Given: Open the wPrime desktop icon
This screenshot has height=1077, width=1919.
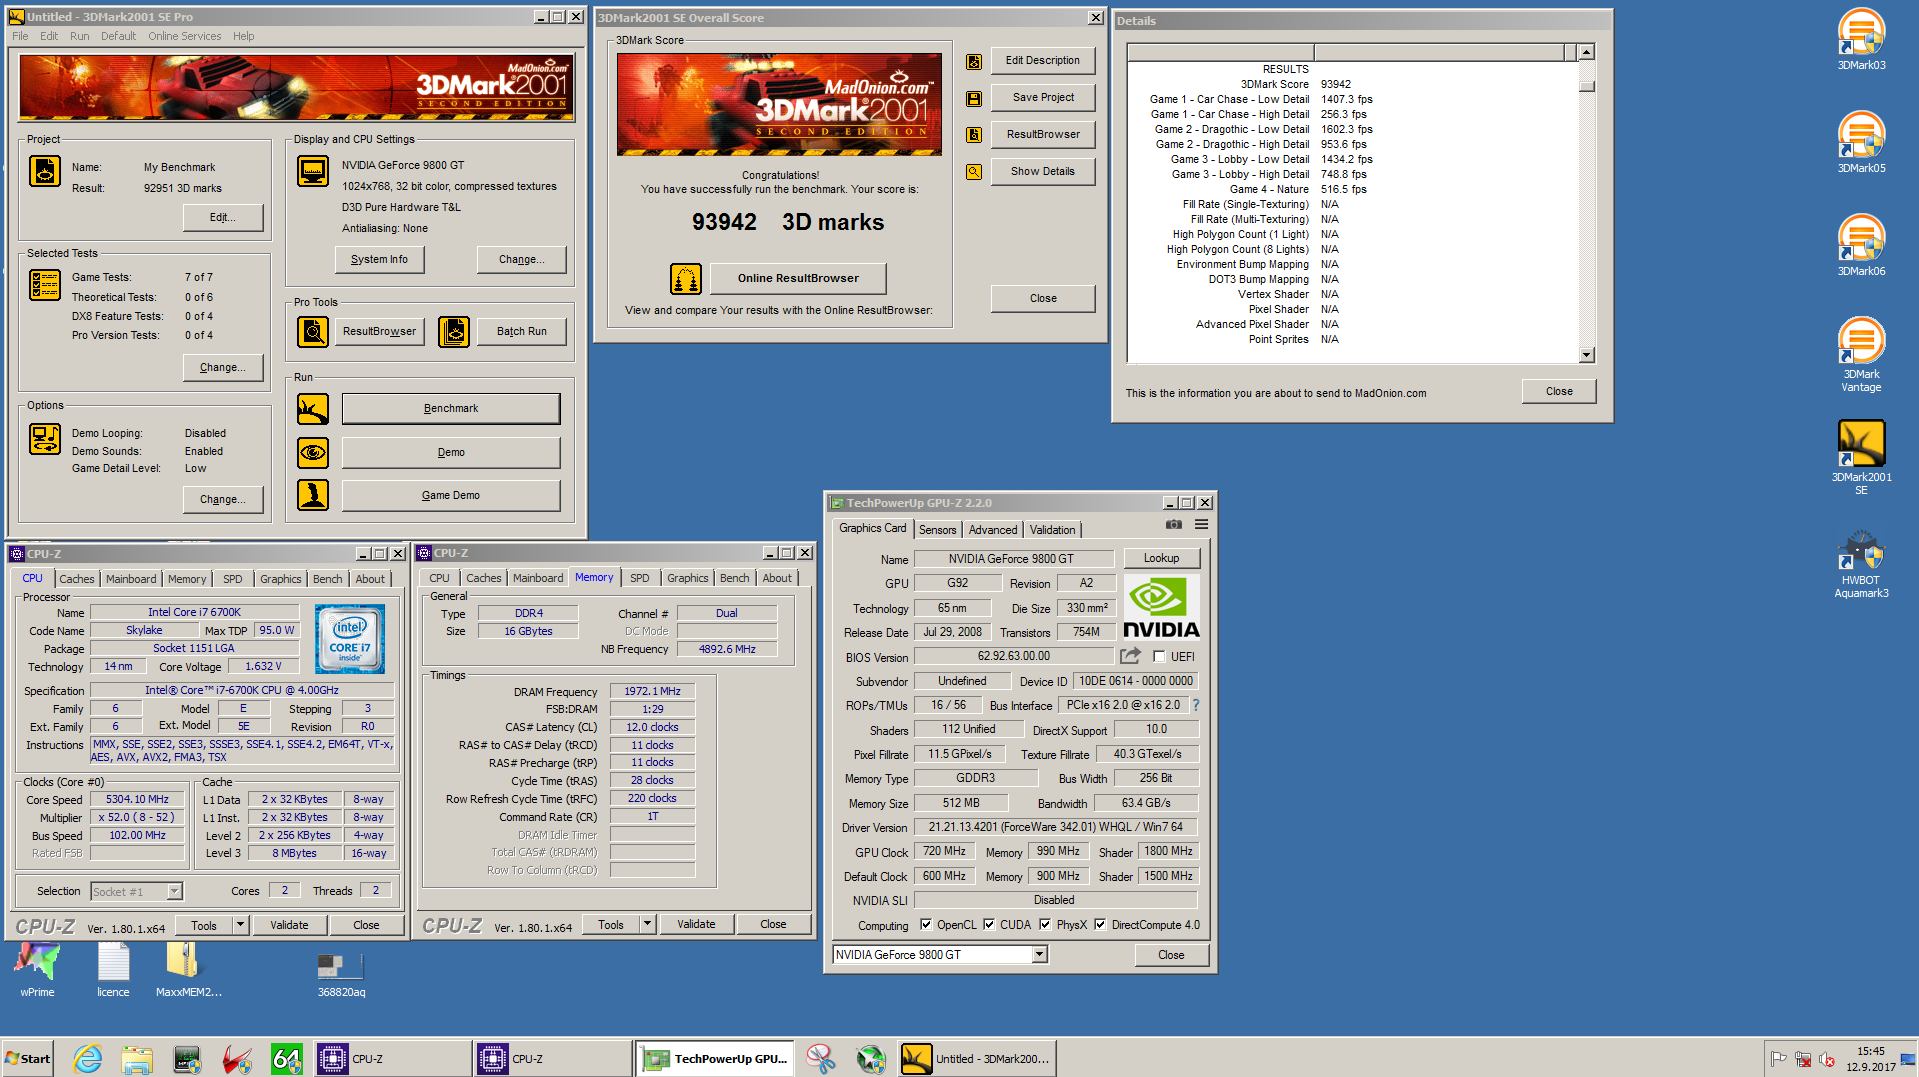Looking at the screenshot, I should pos(37,971).
